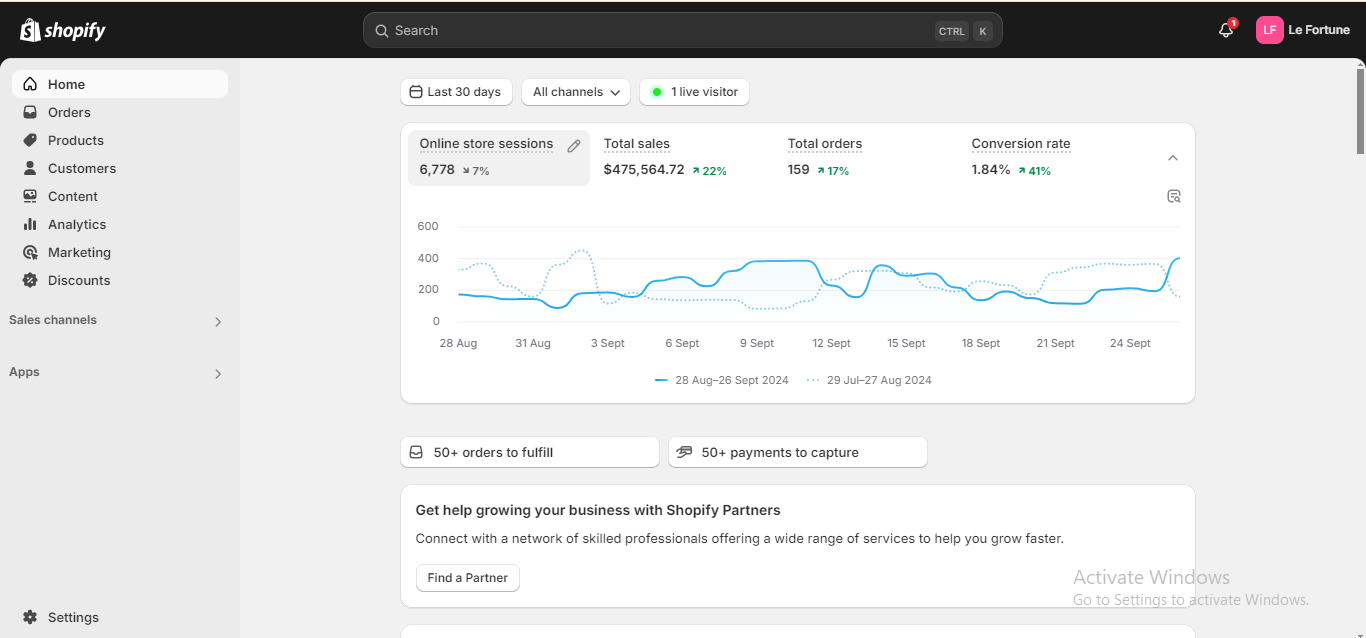This screenshot has height=638, width=1366.
Task: Open Content in the sidebar
Action: (x=120, y=196)
